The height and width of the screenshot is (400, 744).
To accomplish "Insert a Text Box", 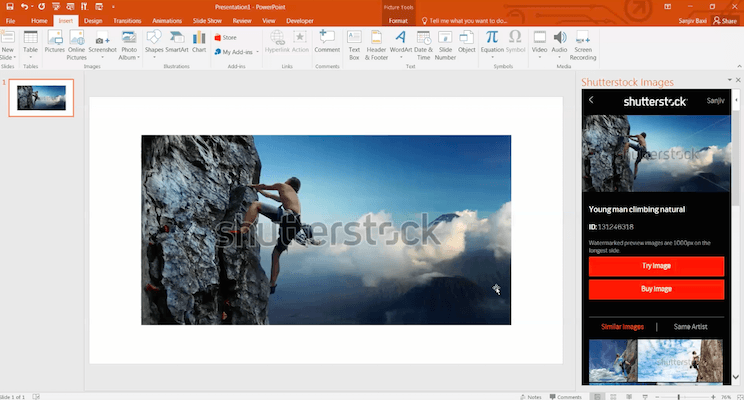I will [x=354, y=45].
